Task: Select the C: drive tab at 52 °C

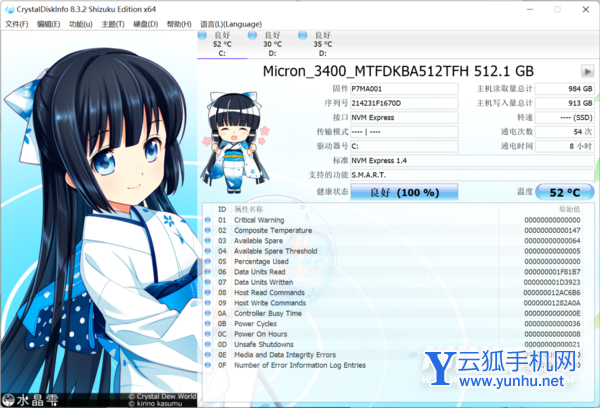Action: coord(222,44)
